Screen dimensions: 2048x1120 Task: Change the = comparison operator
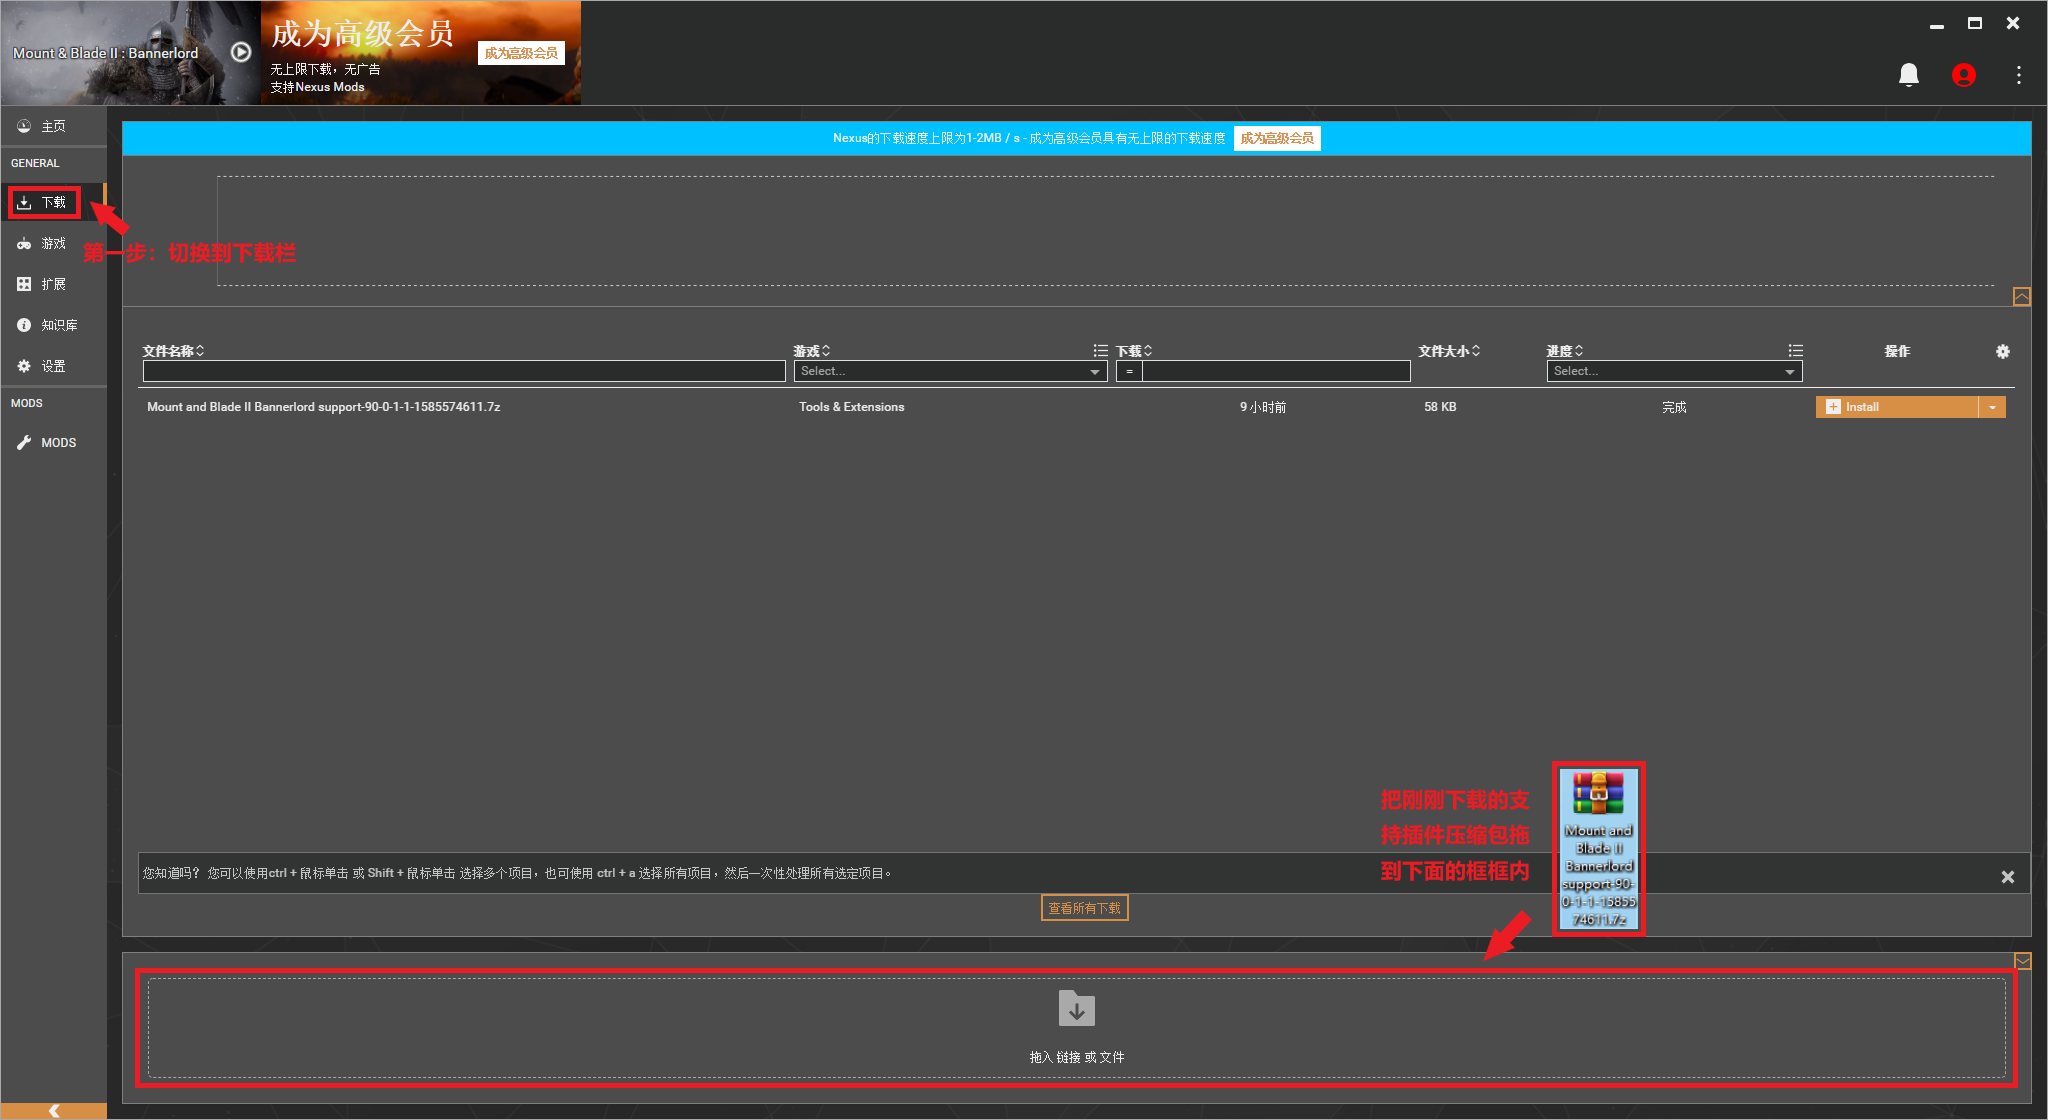click(1129, 371)
